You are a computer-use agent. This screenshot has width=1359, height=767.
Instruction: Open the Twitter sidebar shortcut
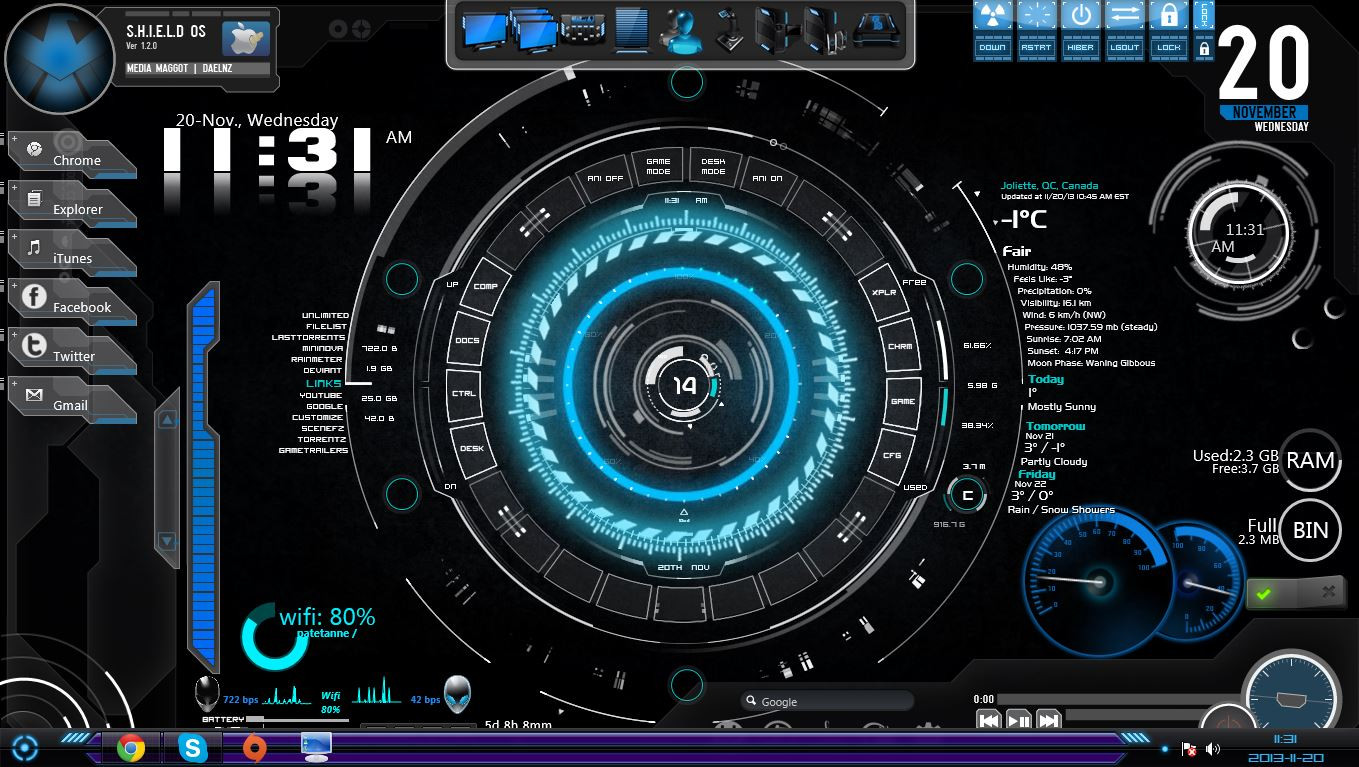(x=72, y=350)
